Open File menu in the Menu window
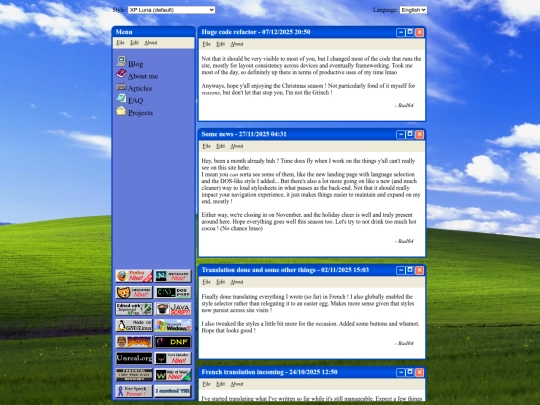Viewport: 540px width, 405px height. pos(120,43)
